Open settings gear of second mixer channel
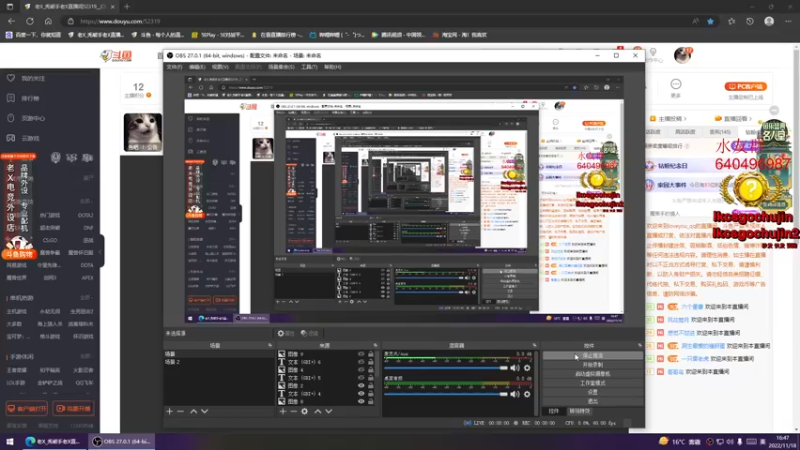This screenshot has height=450, width=800. pos(527,394)
